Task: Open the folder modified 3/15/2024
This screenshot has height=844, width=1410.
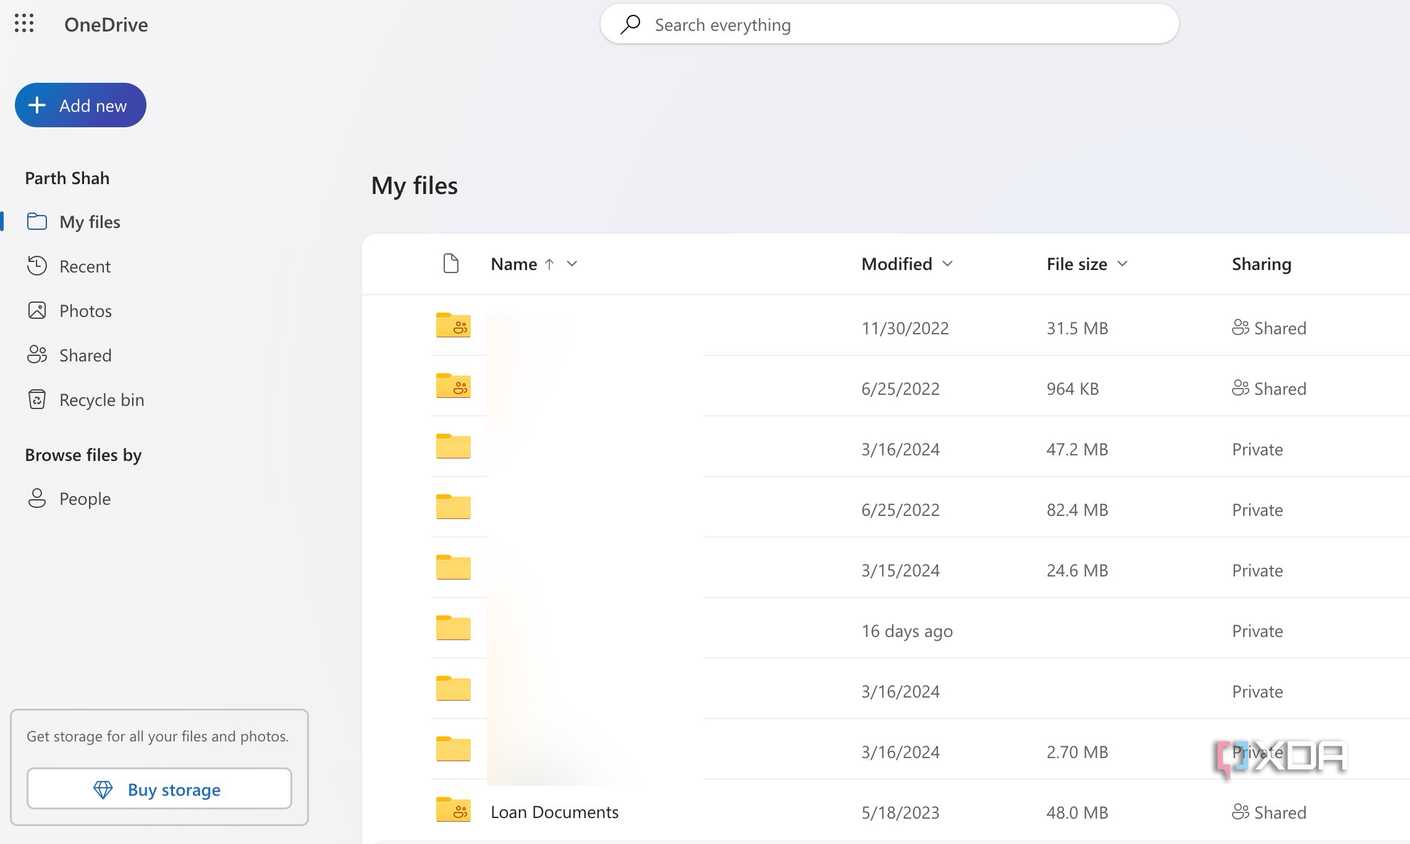Action: pos(453,568)
